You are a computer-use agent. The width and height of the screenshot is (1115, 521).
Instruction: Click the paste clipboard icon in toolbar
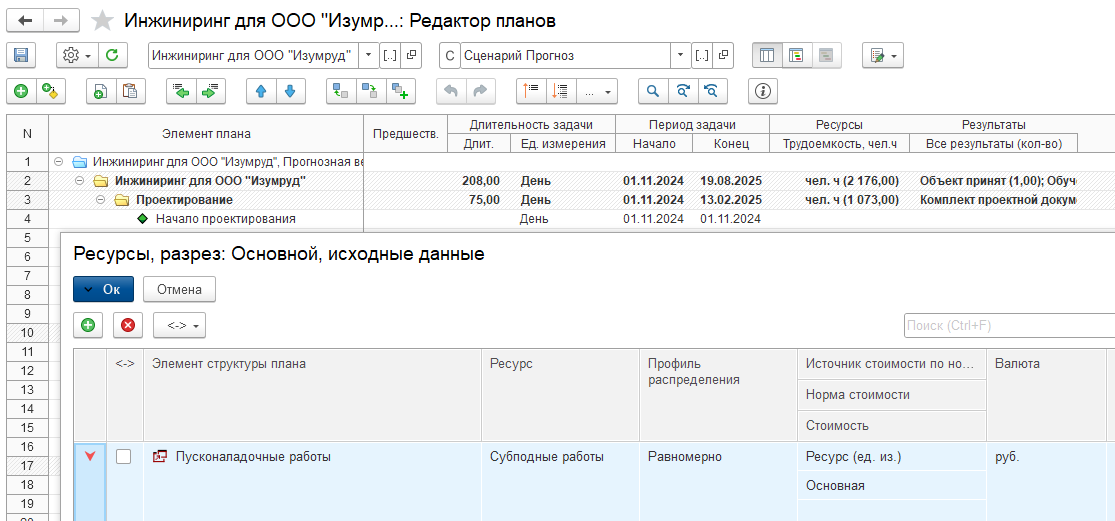click(x=129, y=91)
